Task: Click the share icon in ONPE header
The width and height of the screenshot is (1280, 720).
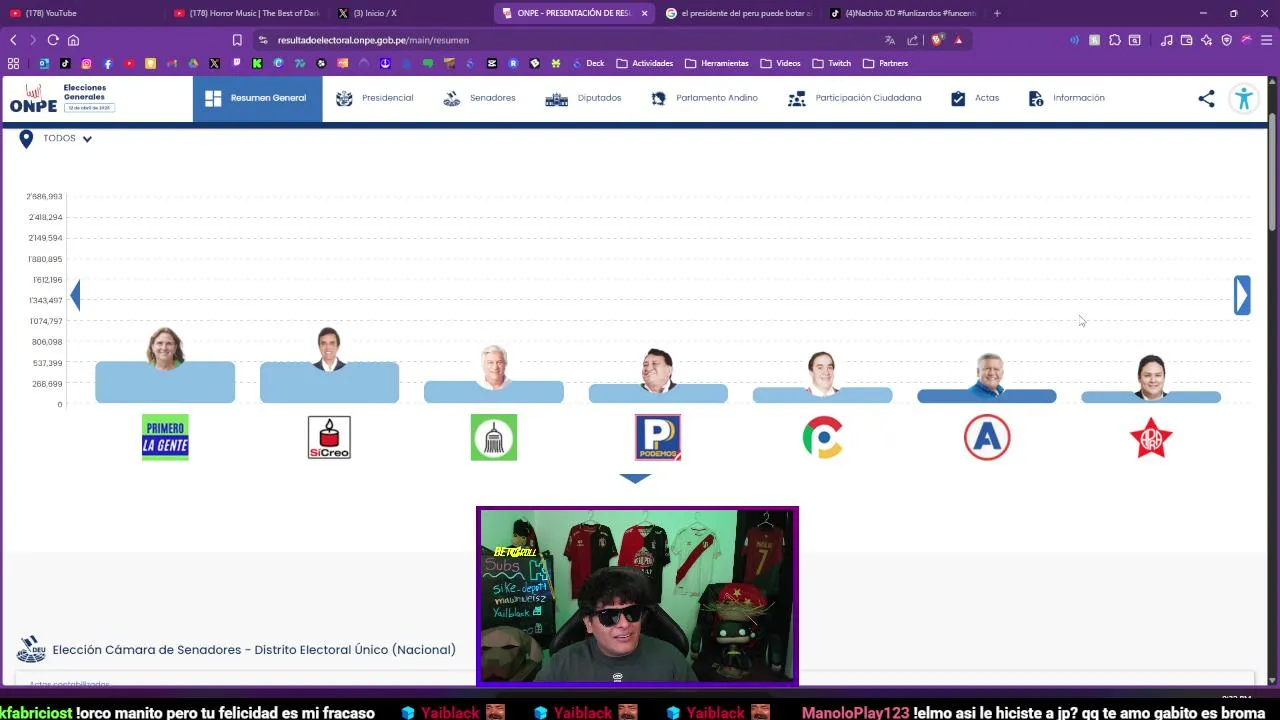Action: pyautogui.click(x=1206, y=98)
